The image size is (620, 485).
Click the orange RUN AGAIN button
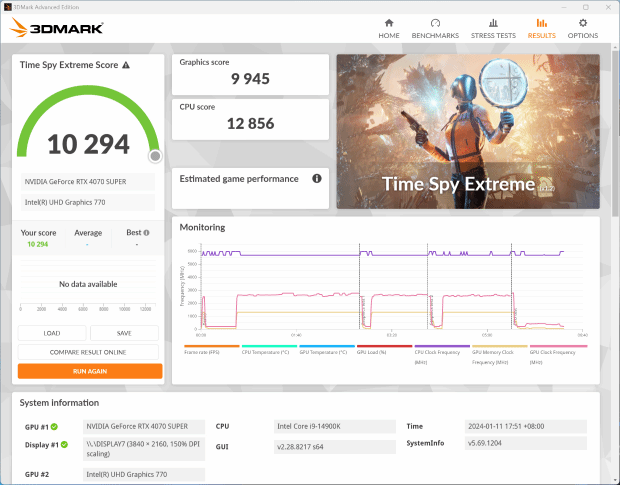[x=90, y=371]
